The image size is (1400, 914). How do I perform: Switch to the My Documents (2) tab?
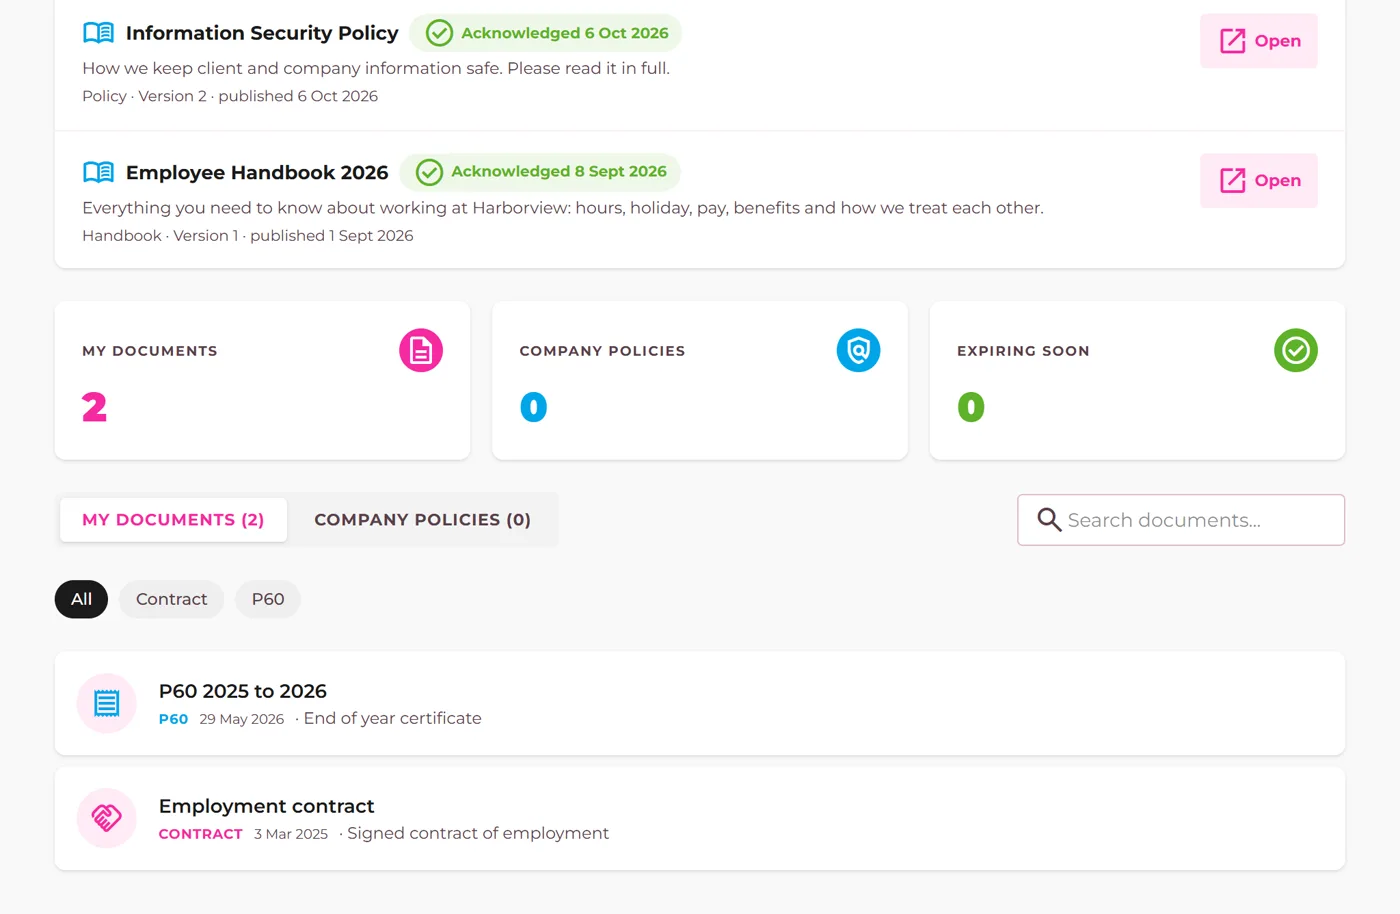[x=173, y=520]
